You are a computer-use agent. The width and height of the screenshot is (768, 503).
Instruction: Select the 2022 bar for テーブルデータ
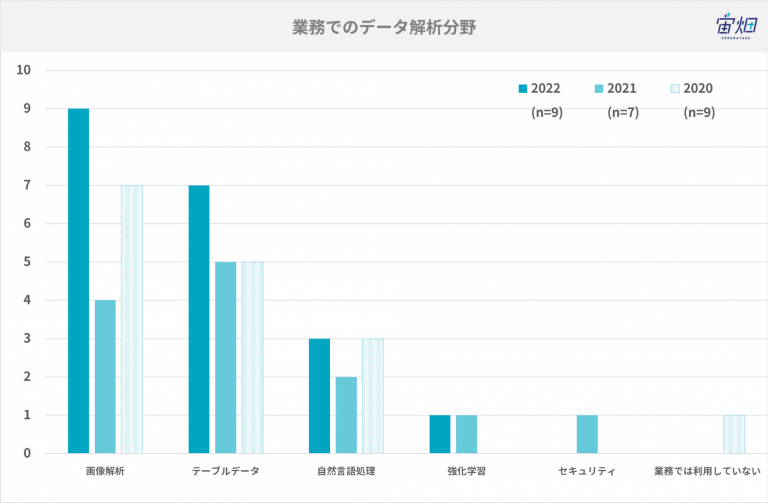click(199, 319)
